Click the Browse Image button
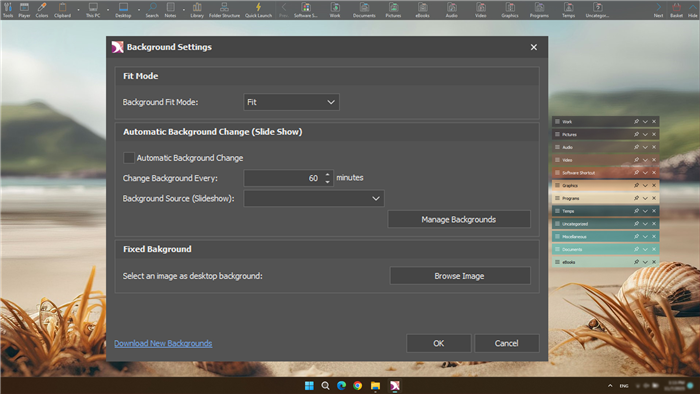Image resolution: width=700 pixels, height=394 pixels. (x=460, y=276)
